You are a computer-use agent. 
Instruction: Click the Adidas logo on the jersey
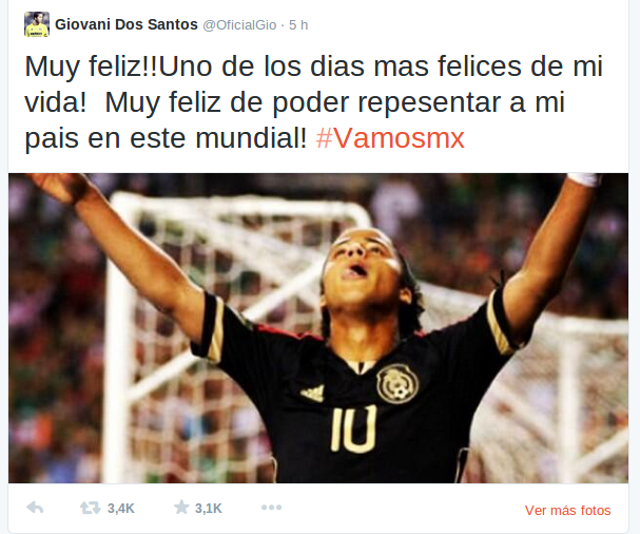[x=313, y=393]
